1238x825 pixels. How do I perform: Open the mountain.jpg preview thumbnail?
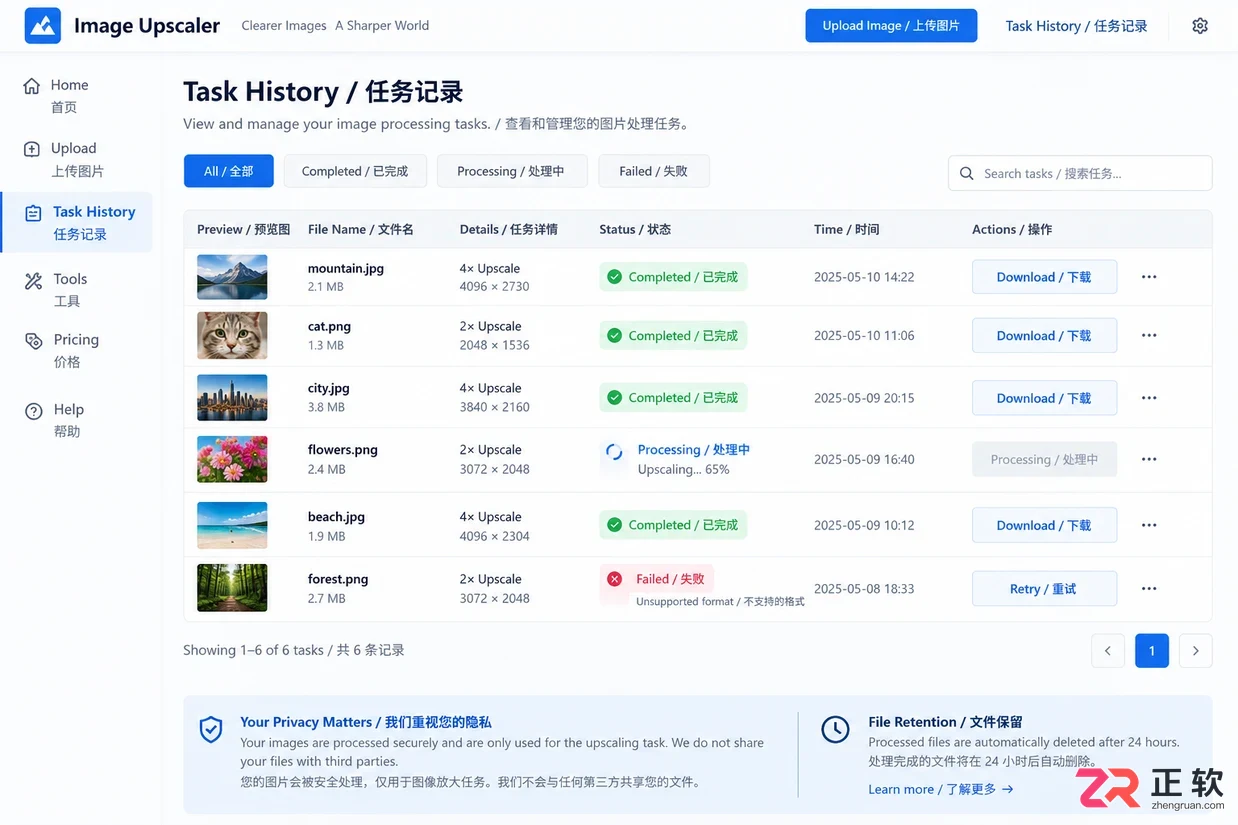click(232, 277)
